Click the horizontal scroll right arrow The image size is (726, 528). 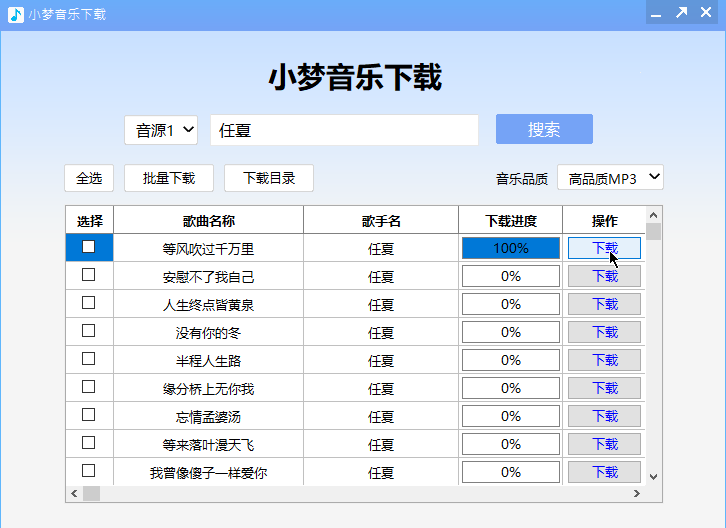636,494
